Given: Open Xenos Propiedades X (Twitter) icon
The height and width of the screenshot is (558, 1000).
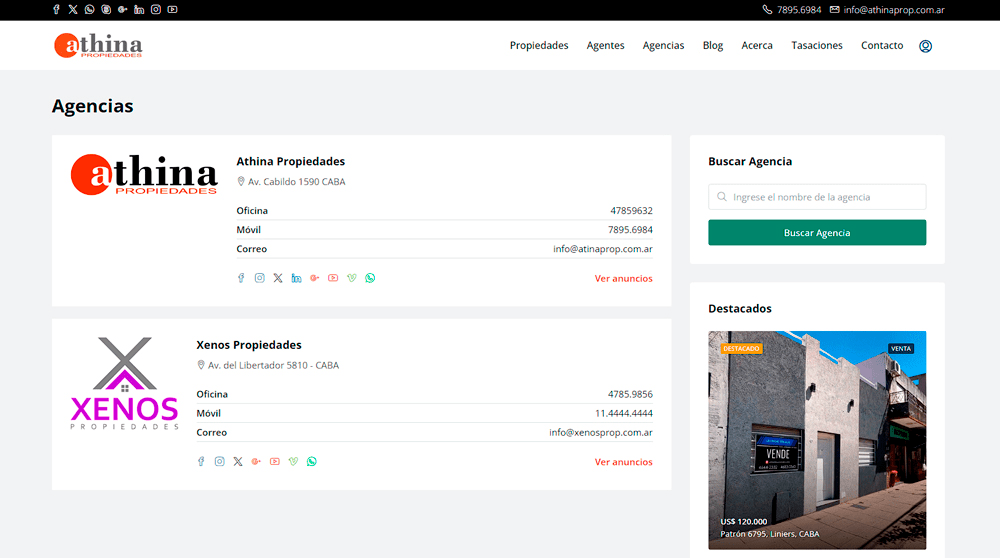Looking at the screenshot, I should point(238,462).
